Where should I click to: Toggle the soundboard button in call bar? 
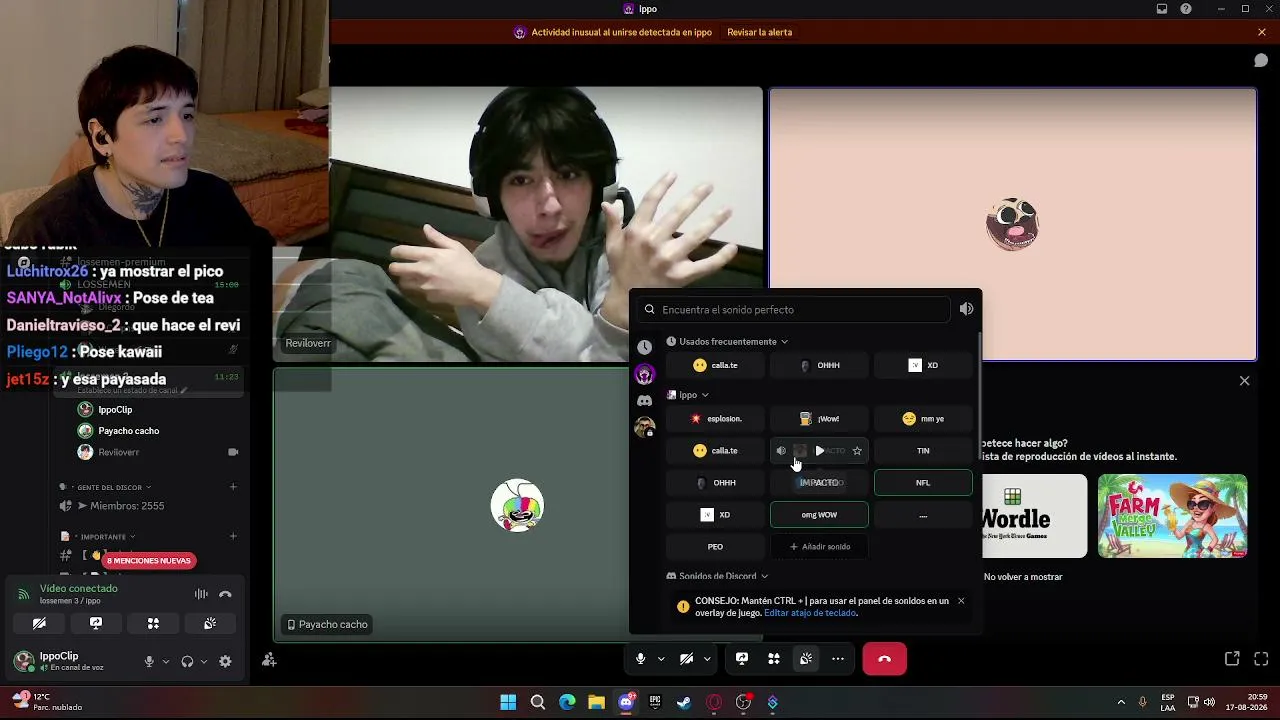point(806,659)
